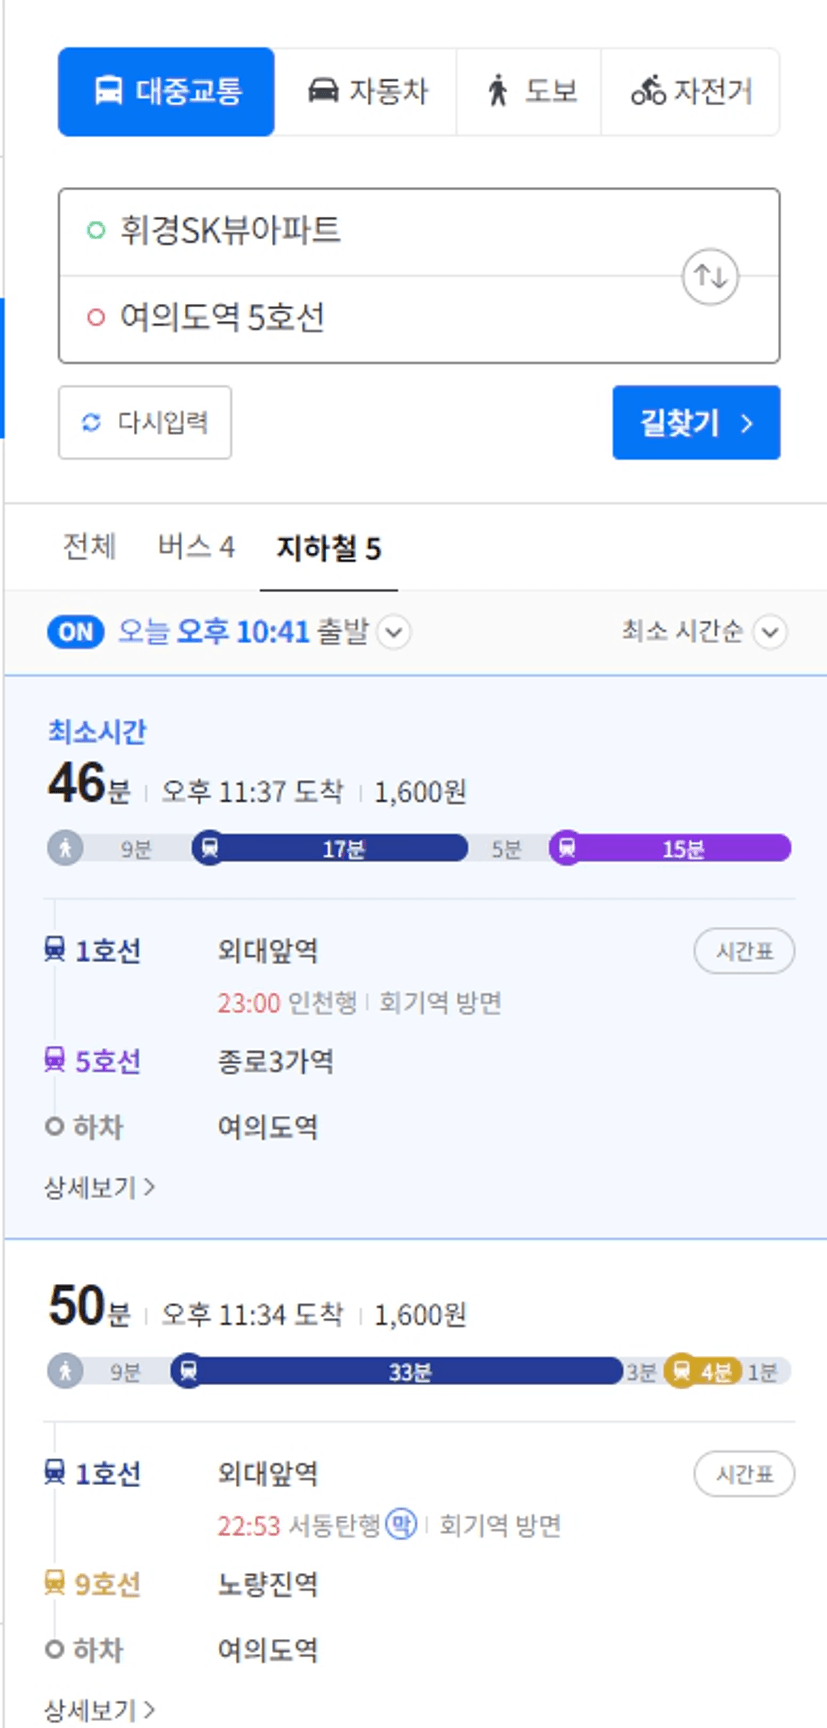The width and height of the screenshot is (827, 1728).
Task: Click the walking icon on the 46분 route bar
Action: (65, 848)
